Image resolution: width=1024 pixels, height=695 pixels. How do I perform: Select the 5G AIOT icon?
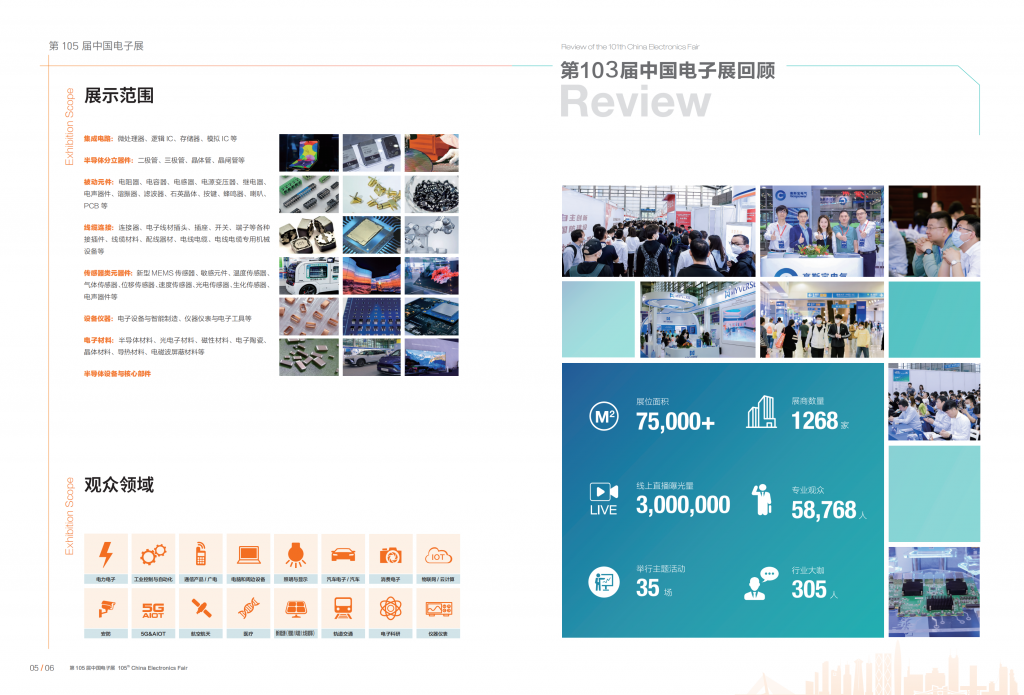click(x=153, y=608)
